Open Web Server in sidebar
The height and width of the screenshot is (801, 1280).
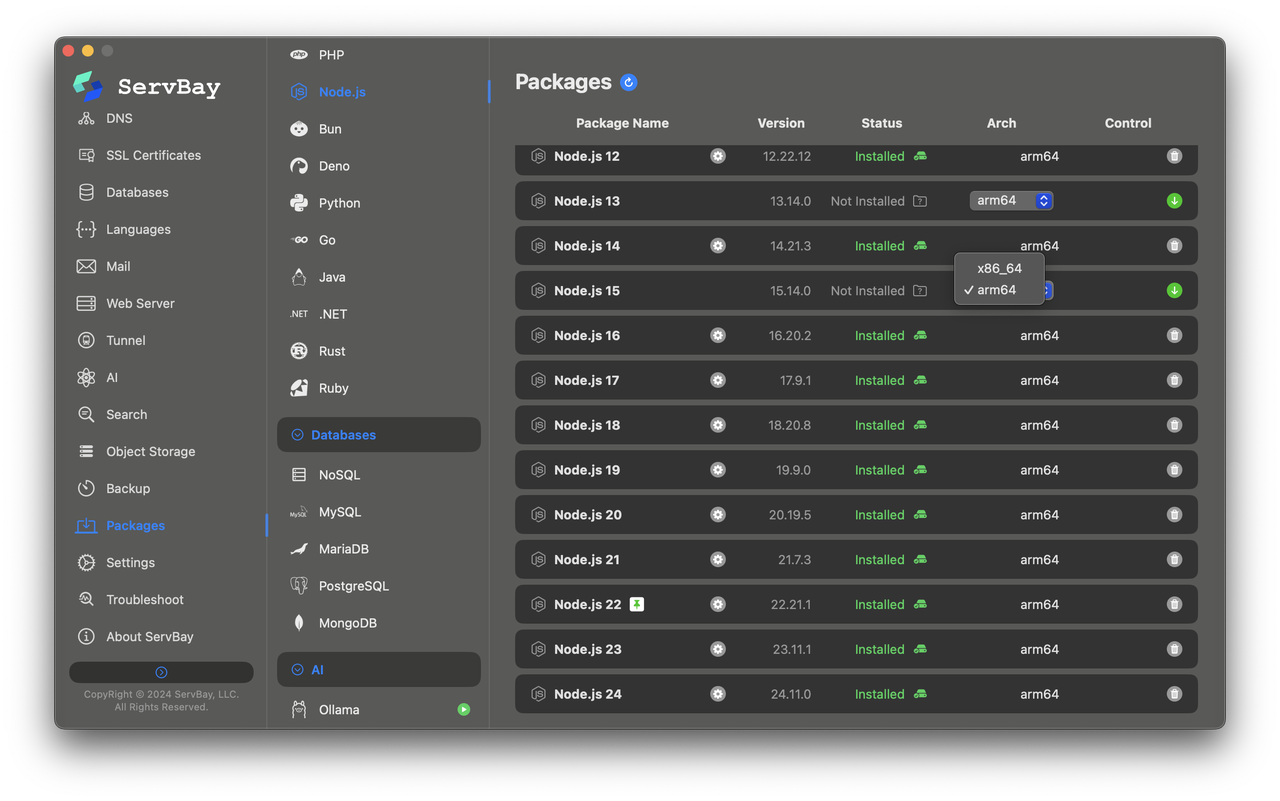[x=140, y=303]
